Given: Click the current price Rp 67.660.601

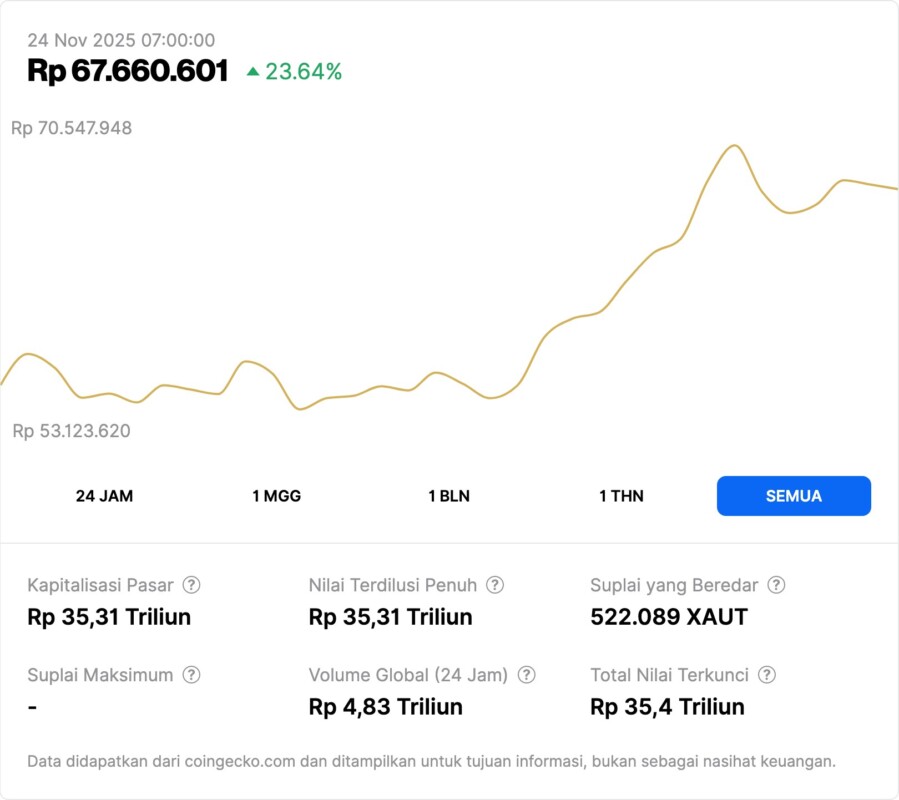Looking at the screenshot, I should point(128,71).
